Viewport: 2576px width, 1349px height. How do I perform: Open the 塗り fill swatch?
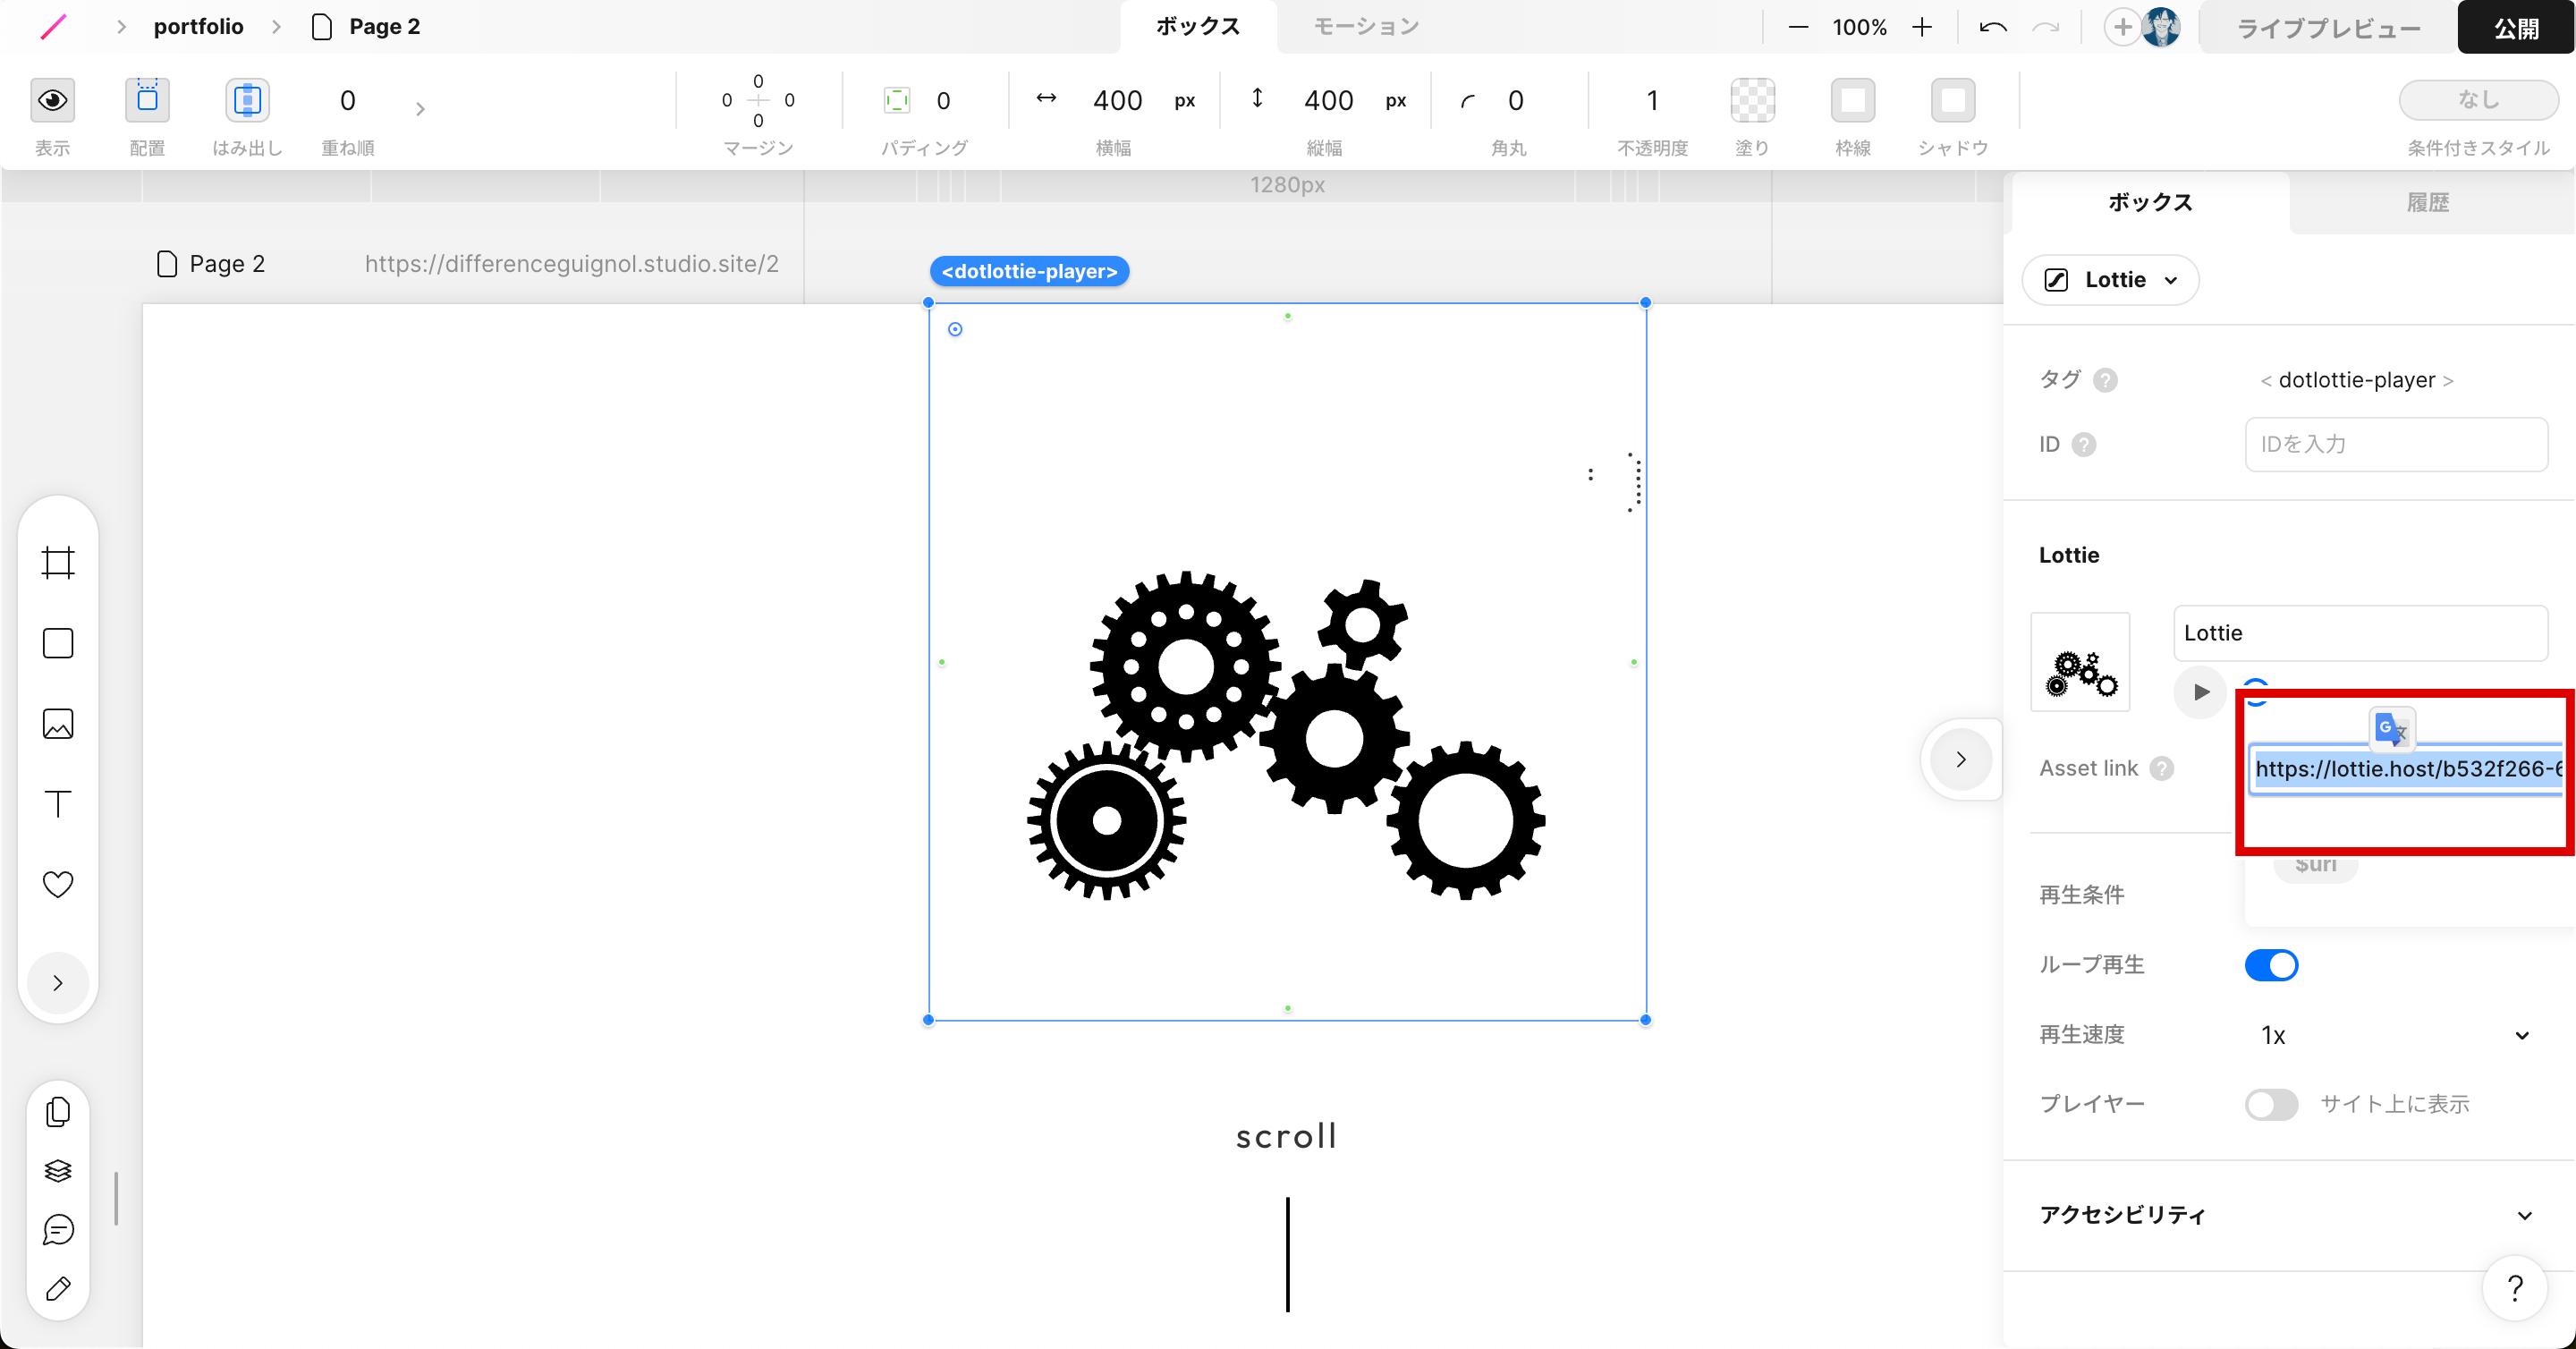(1752, 100)
